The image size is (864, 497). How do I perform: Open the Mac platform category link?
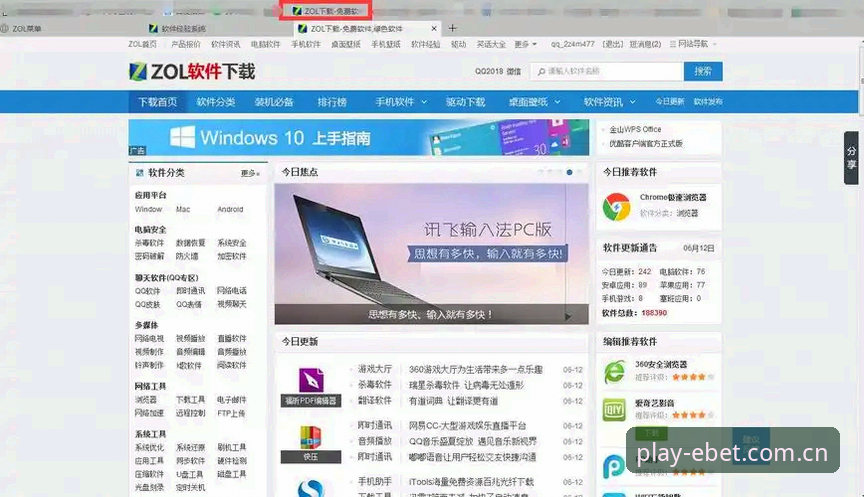[x=183, y=209]
